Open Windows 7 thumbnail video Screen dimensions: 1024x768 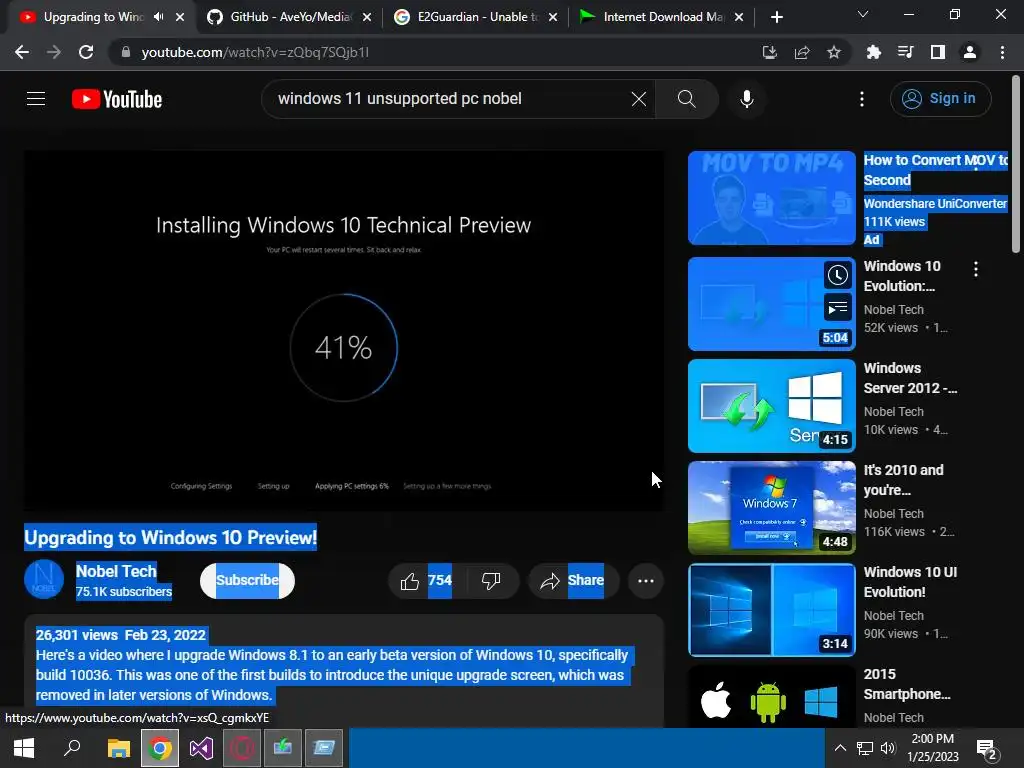click(x=771, y=507)
